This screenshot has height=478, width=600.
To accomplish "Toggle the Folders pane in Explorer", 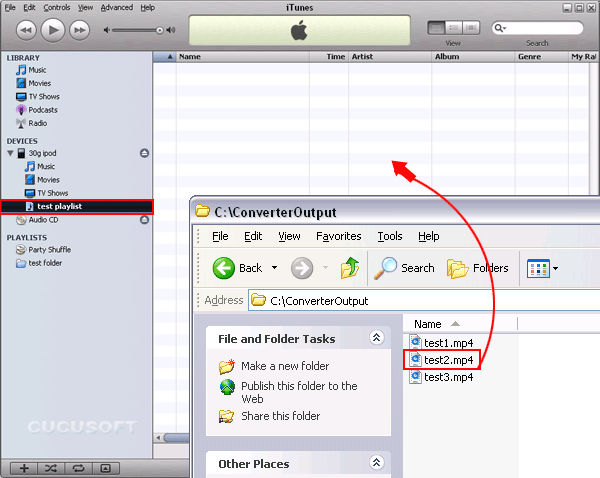I will click(x=478, y=268).
